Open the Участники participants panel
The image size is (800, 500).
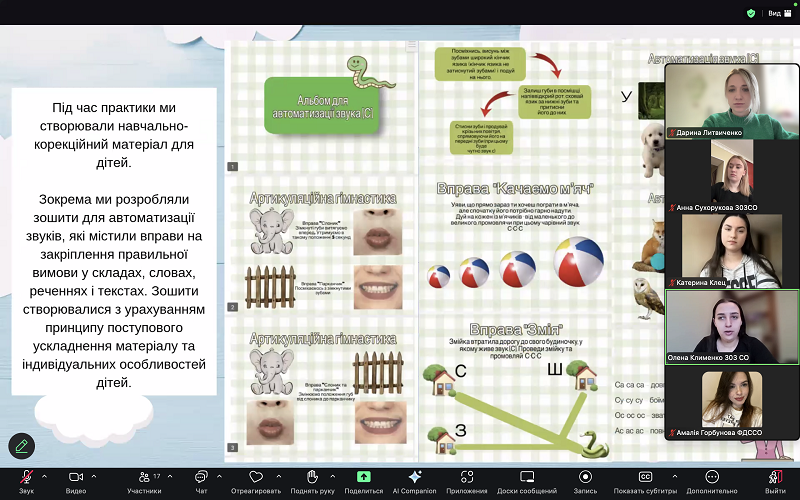click(x=143, y=478)
